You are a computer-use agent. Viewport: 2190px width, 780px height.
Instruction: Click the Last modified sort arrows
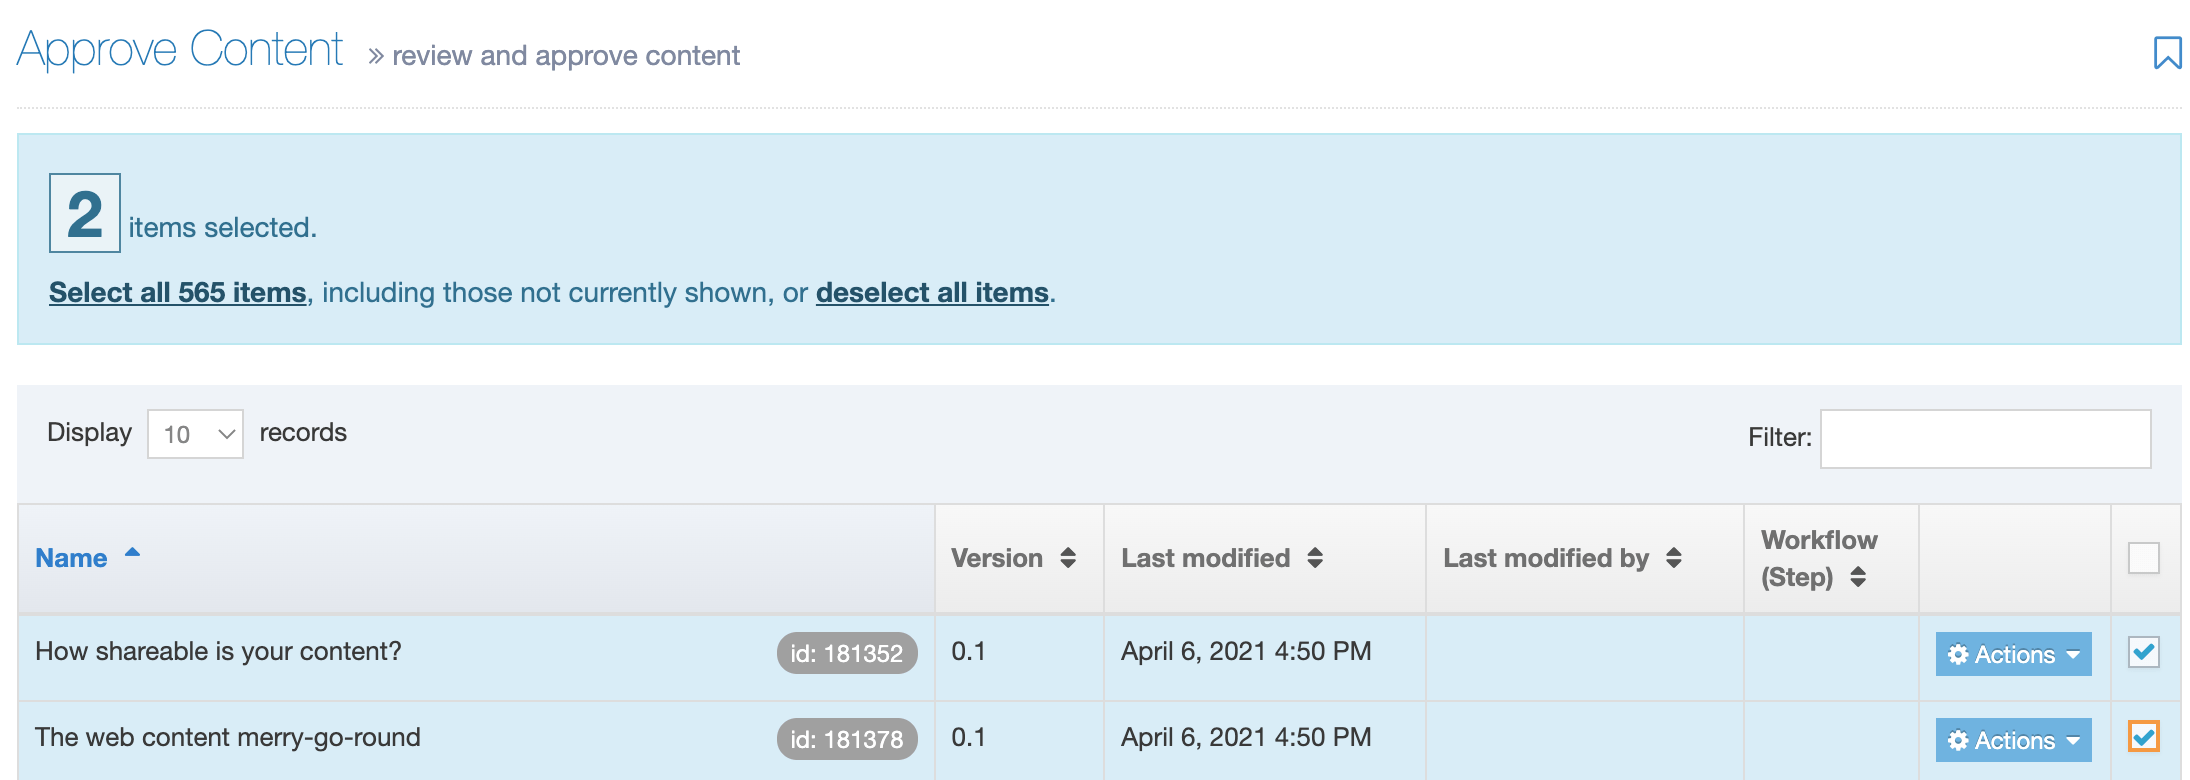(1315, 558)
